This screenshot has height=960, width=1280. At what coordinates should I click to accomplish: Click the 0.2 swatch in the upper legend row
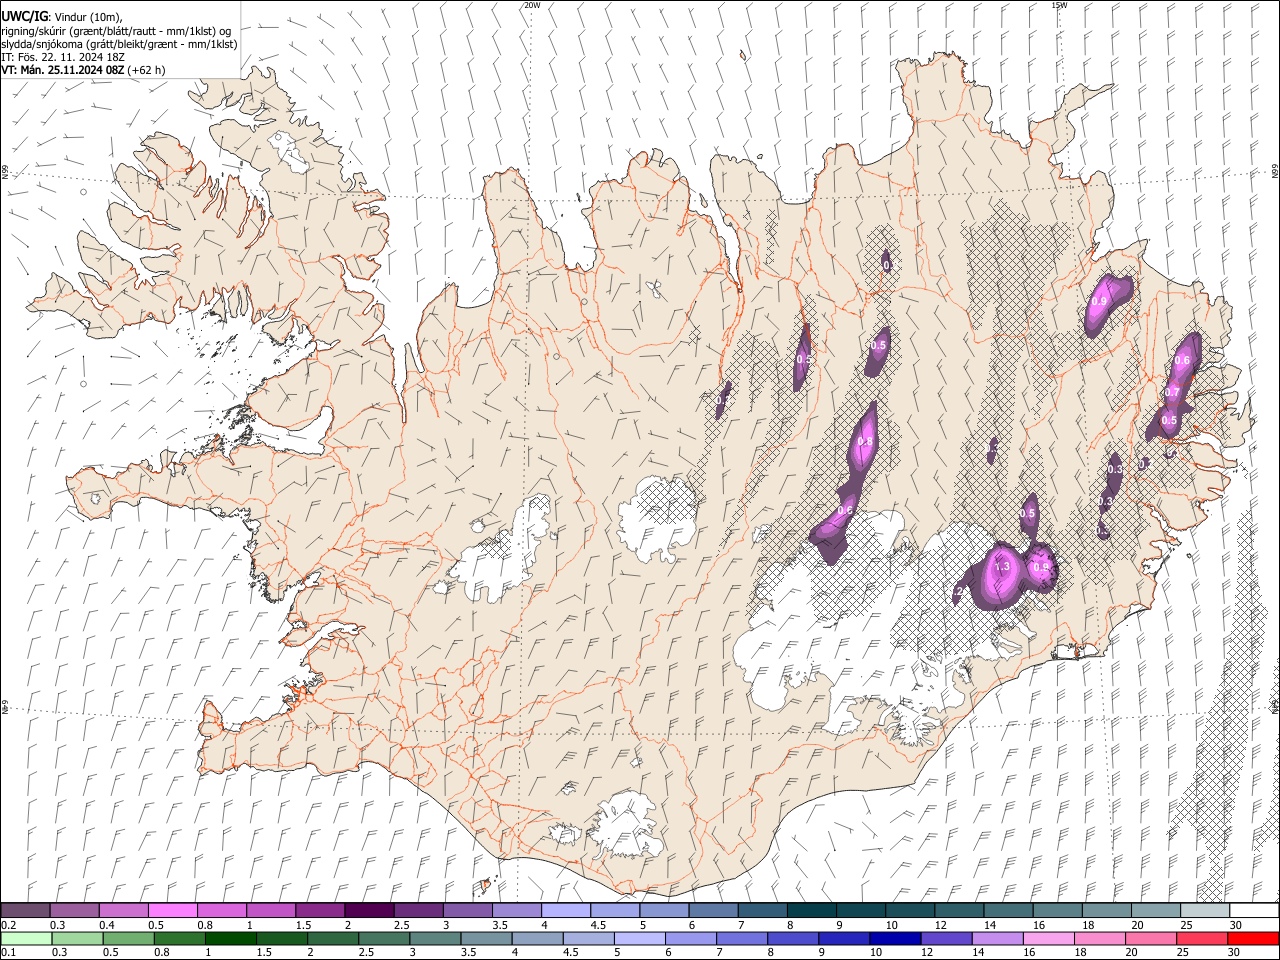pyautogui.click(x=25, y=910)
